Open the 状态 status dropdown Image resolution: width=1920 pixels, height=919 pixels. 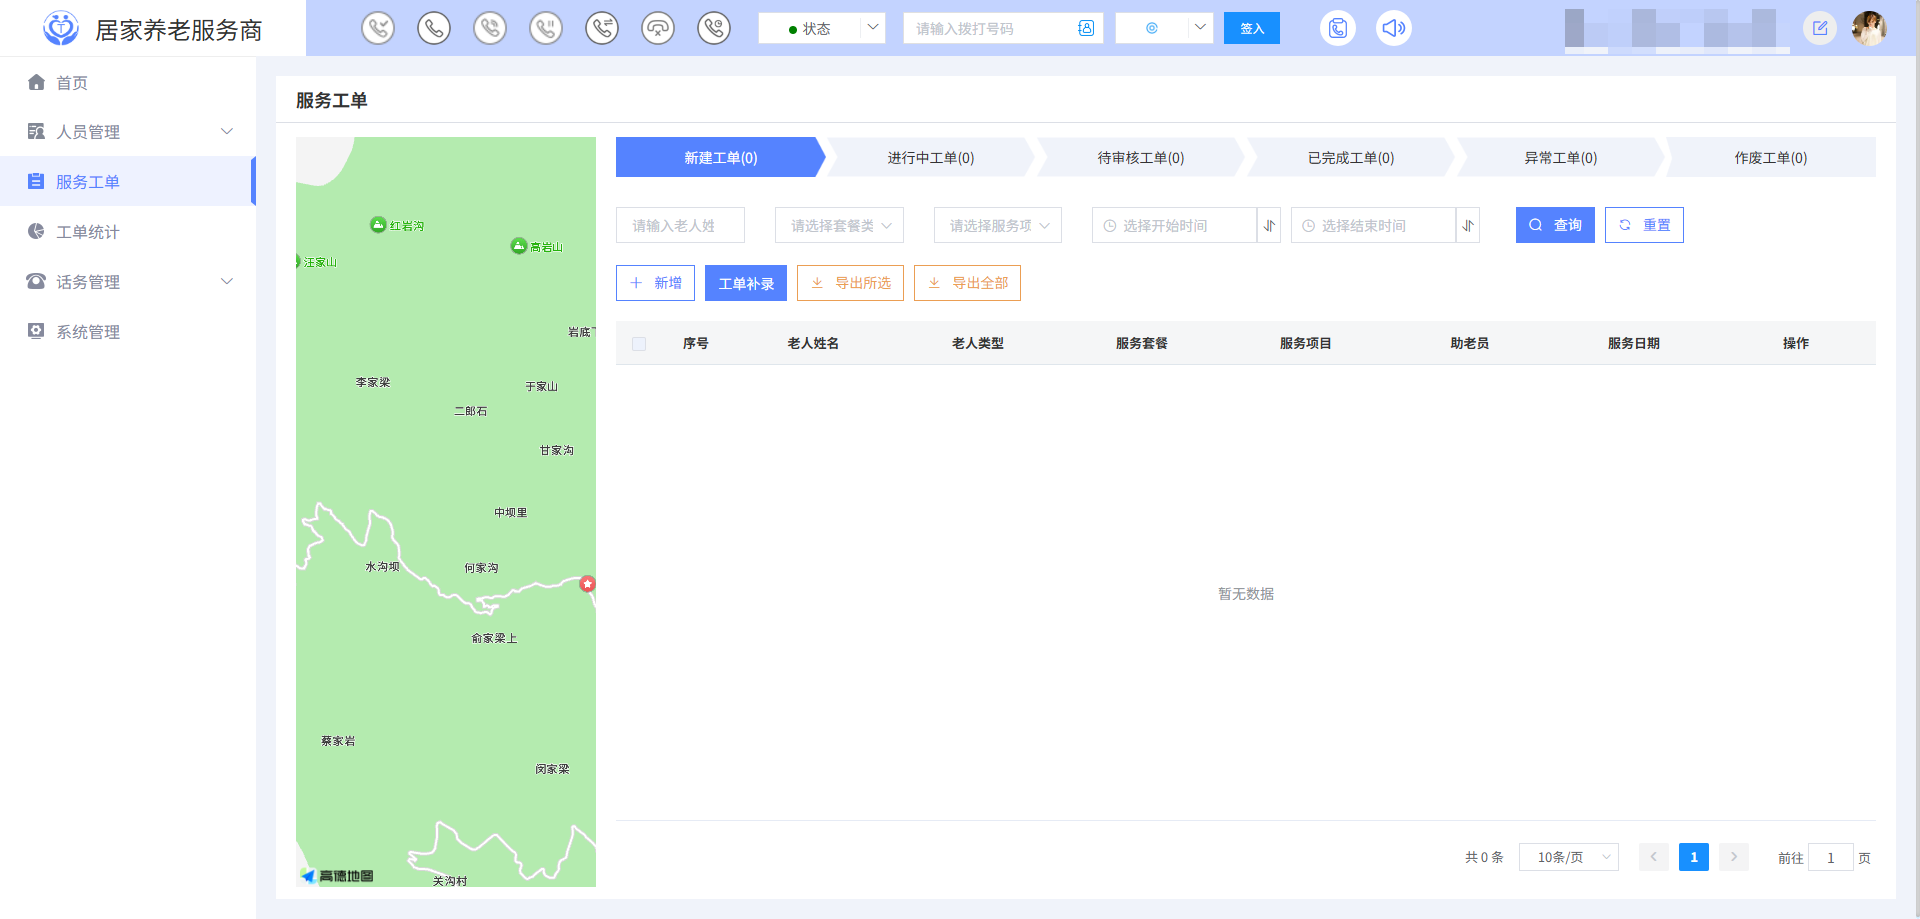[x=822, y=28]
